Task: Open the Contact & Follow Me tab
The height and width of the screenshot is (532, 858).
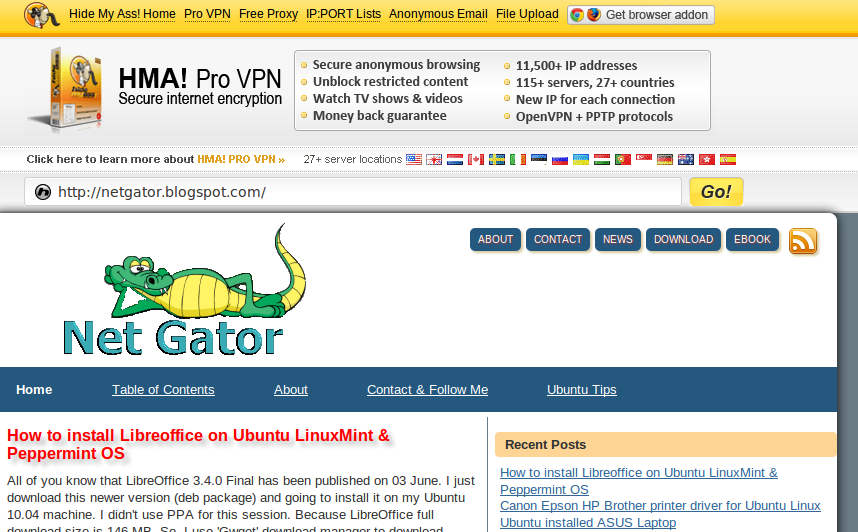Action: (427, 390)
